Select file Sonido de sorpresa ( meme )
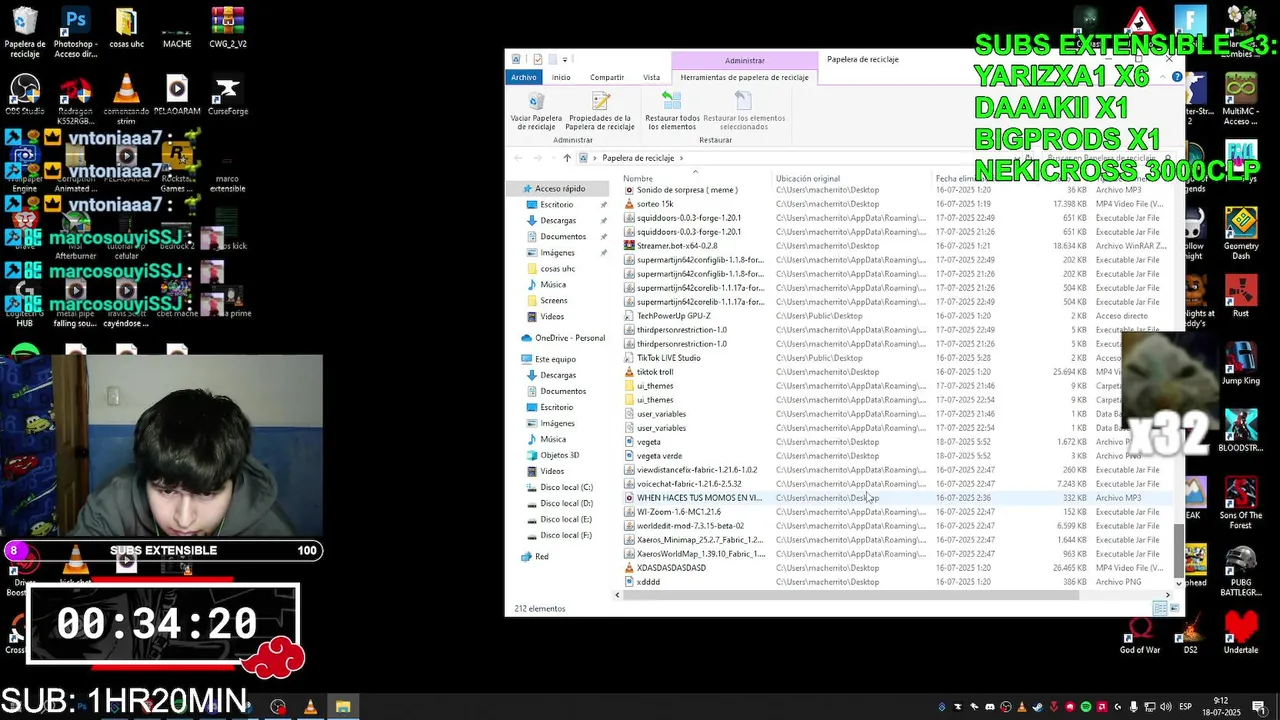Image resolution: width=1280 pixels, height=720 pixels. pyautogui.click(x=687, y=189)
